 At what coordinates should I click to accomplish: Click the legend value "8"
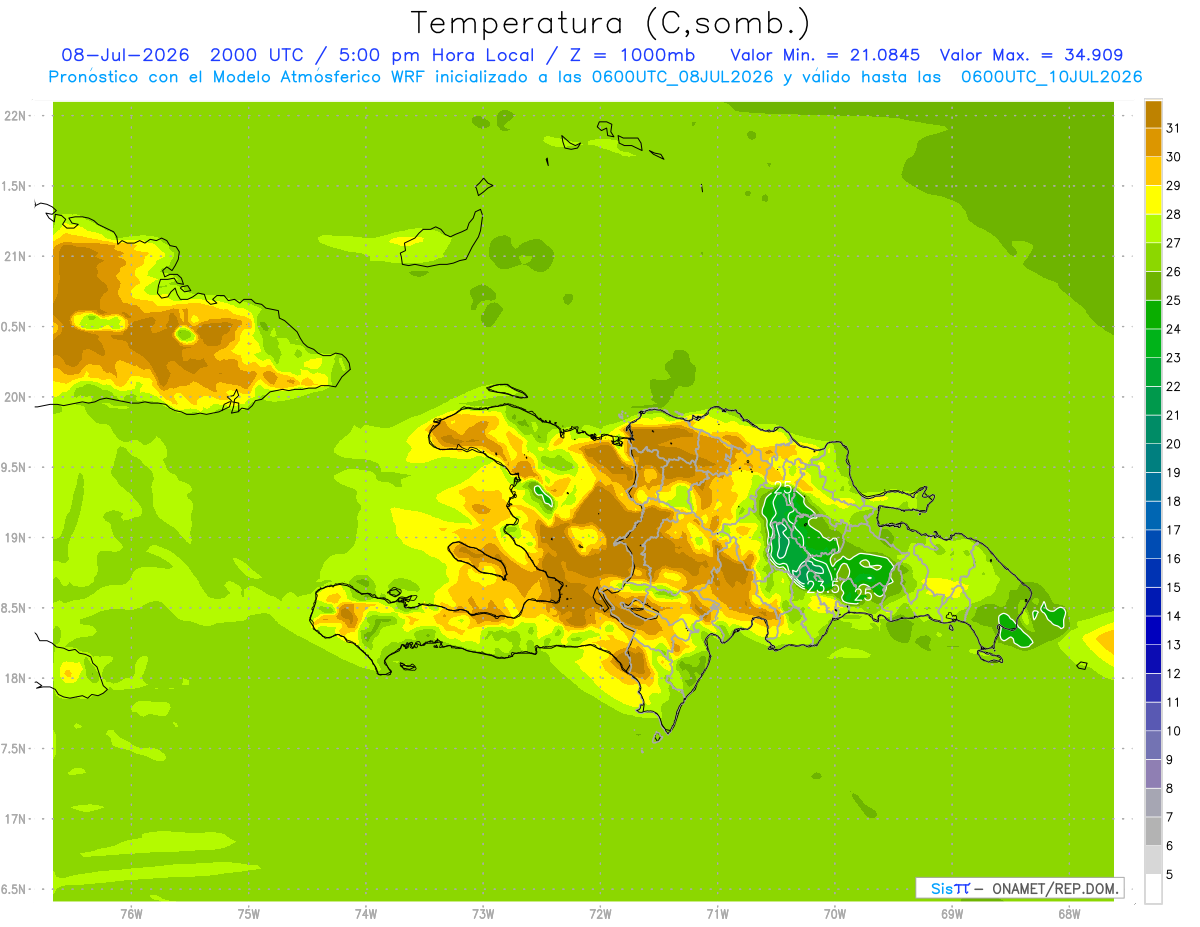coord(1170,789)
